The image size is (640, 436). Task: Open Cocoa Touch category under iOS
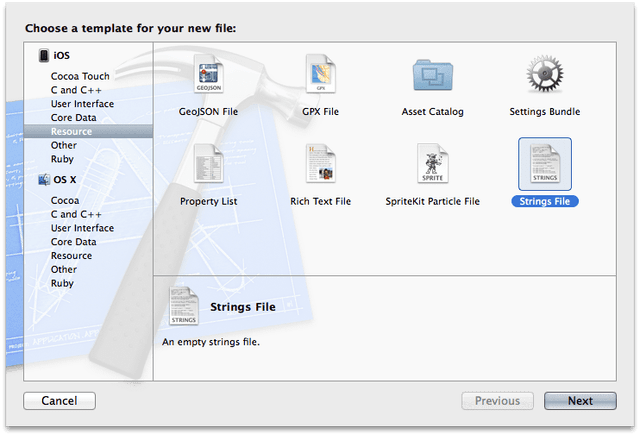(x=80, y=76)
